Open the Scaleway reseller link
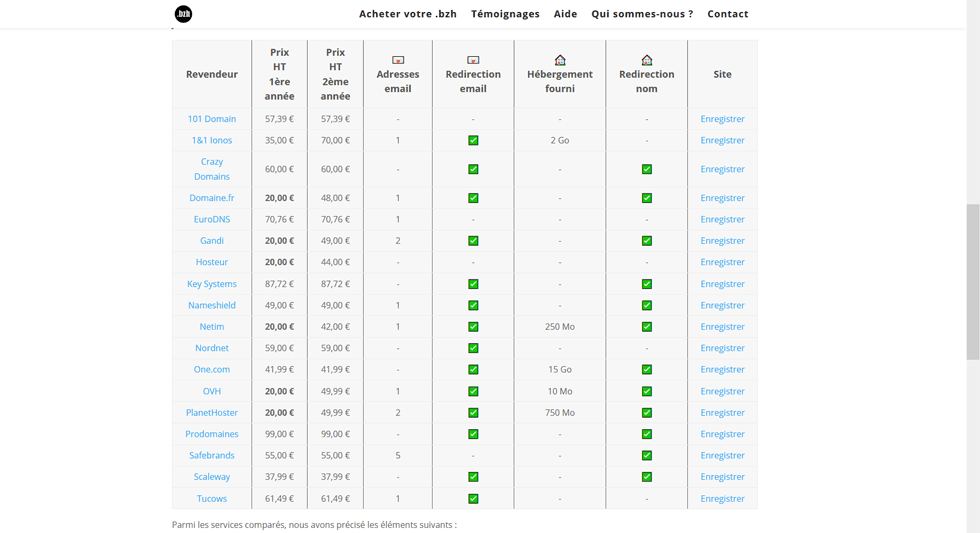The height and width of the screenshot is (533, 980). pyautogui.click(x=212, y=477)
